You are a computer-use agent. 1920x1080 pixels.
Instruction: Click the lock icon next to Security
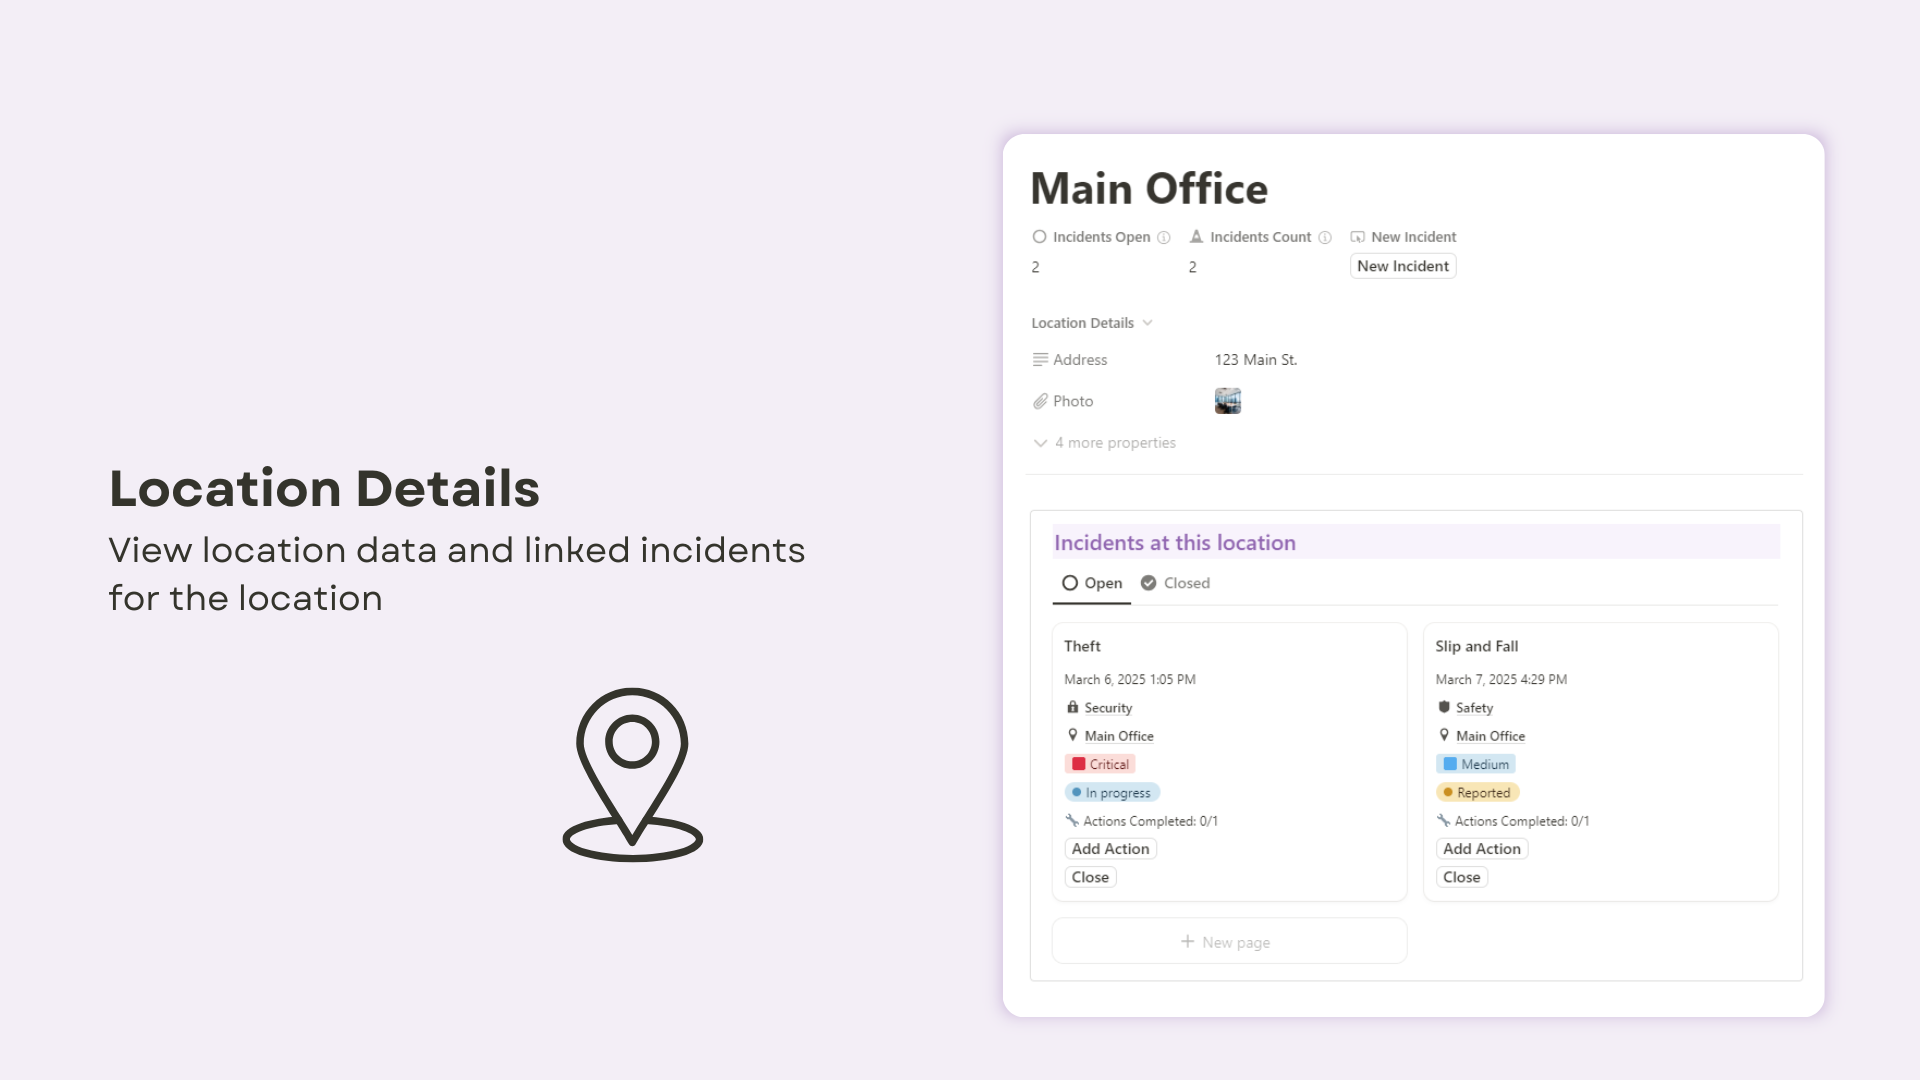[1072, 707]
